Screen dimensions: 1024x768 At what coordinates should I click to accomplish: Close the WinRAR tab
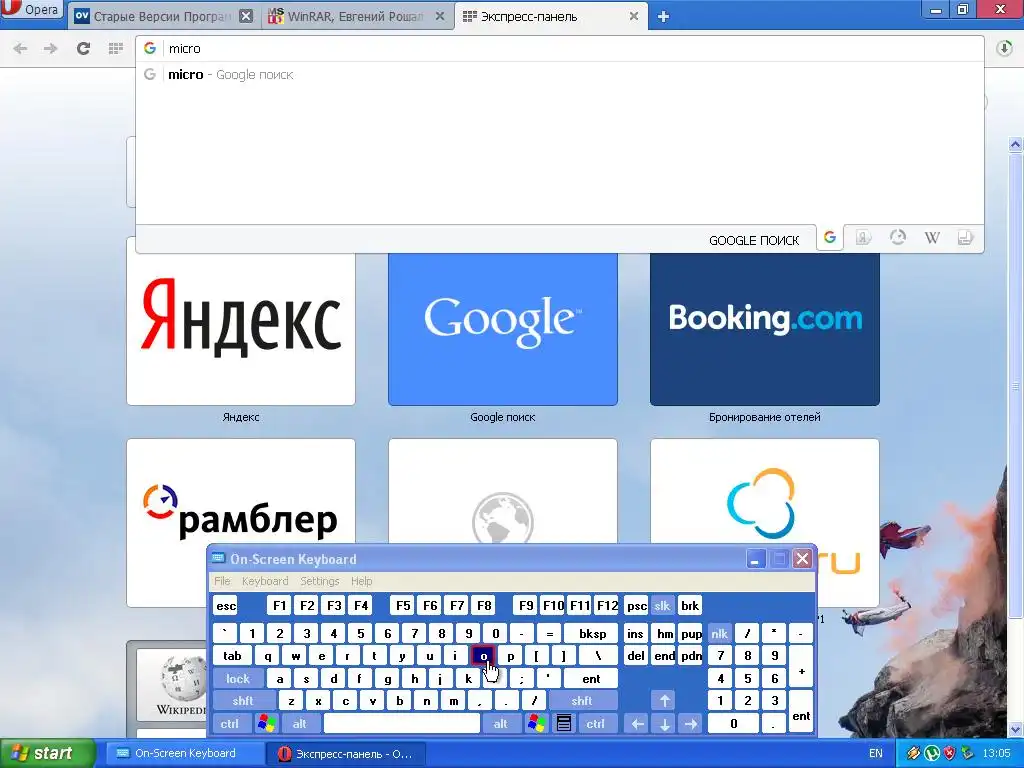[x=440, y=16]
